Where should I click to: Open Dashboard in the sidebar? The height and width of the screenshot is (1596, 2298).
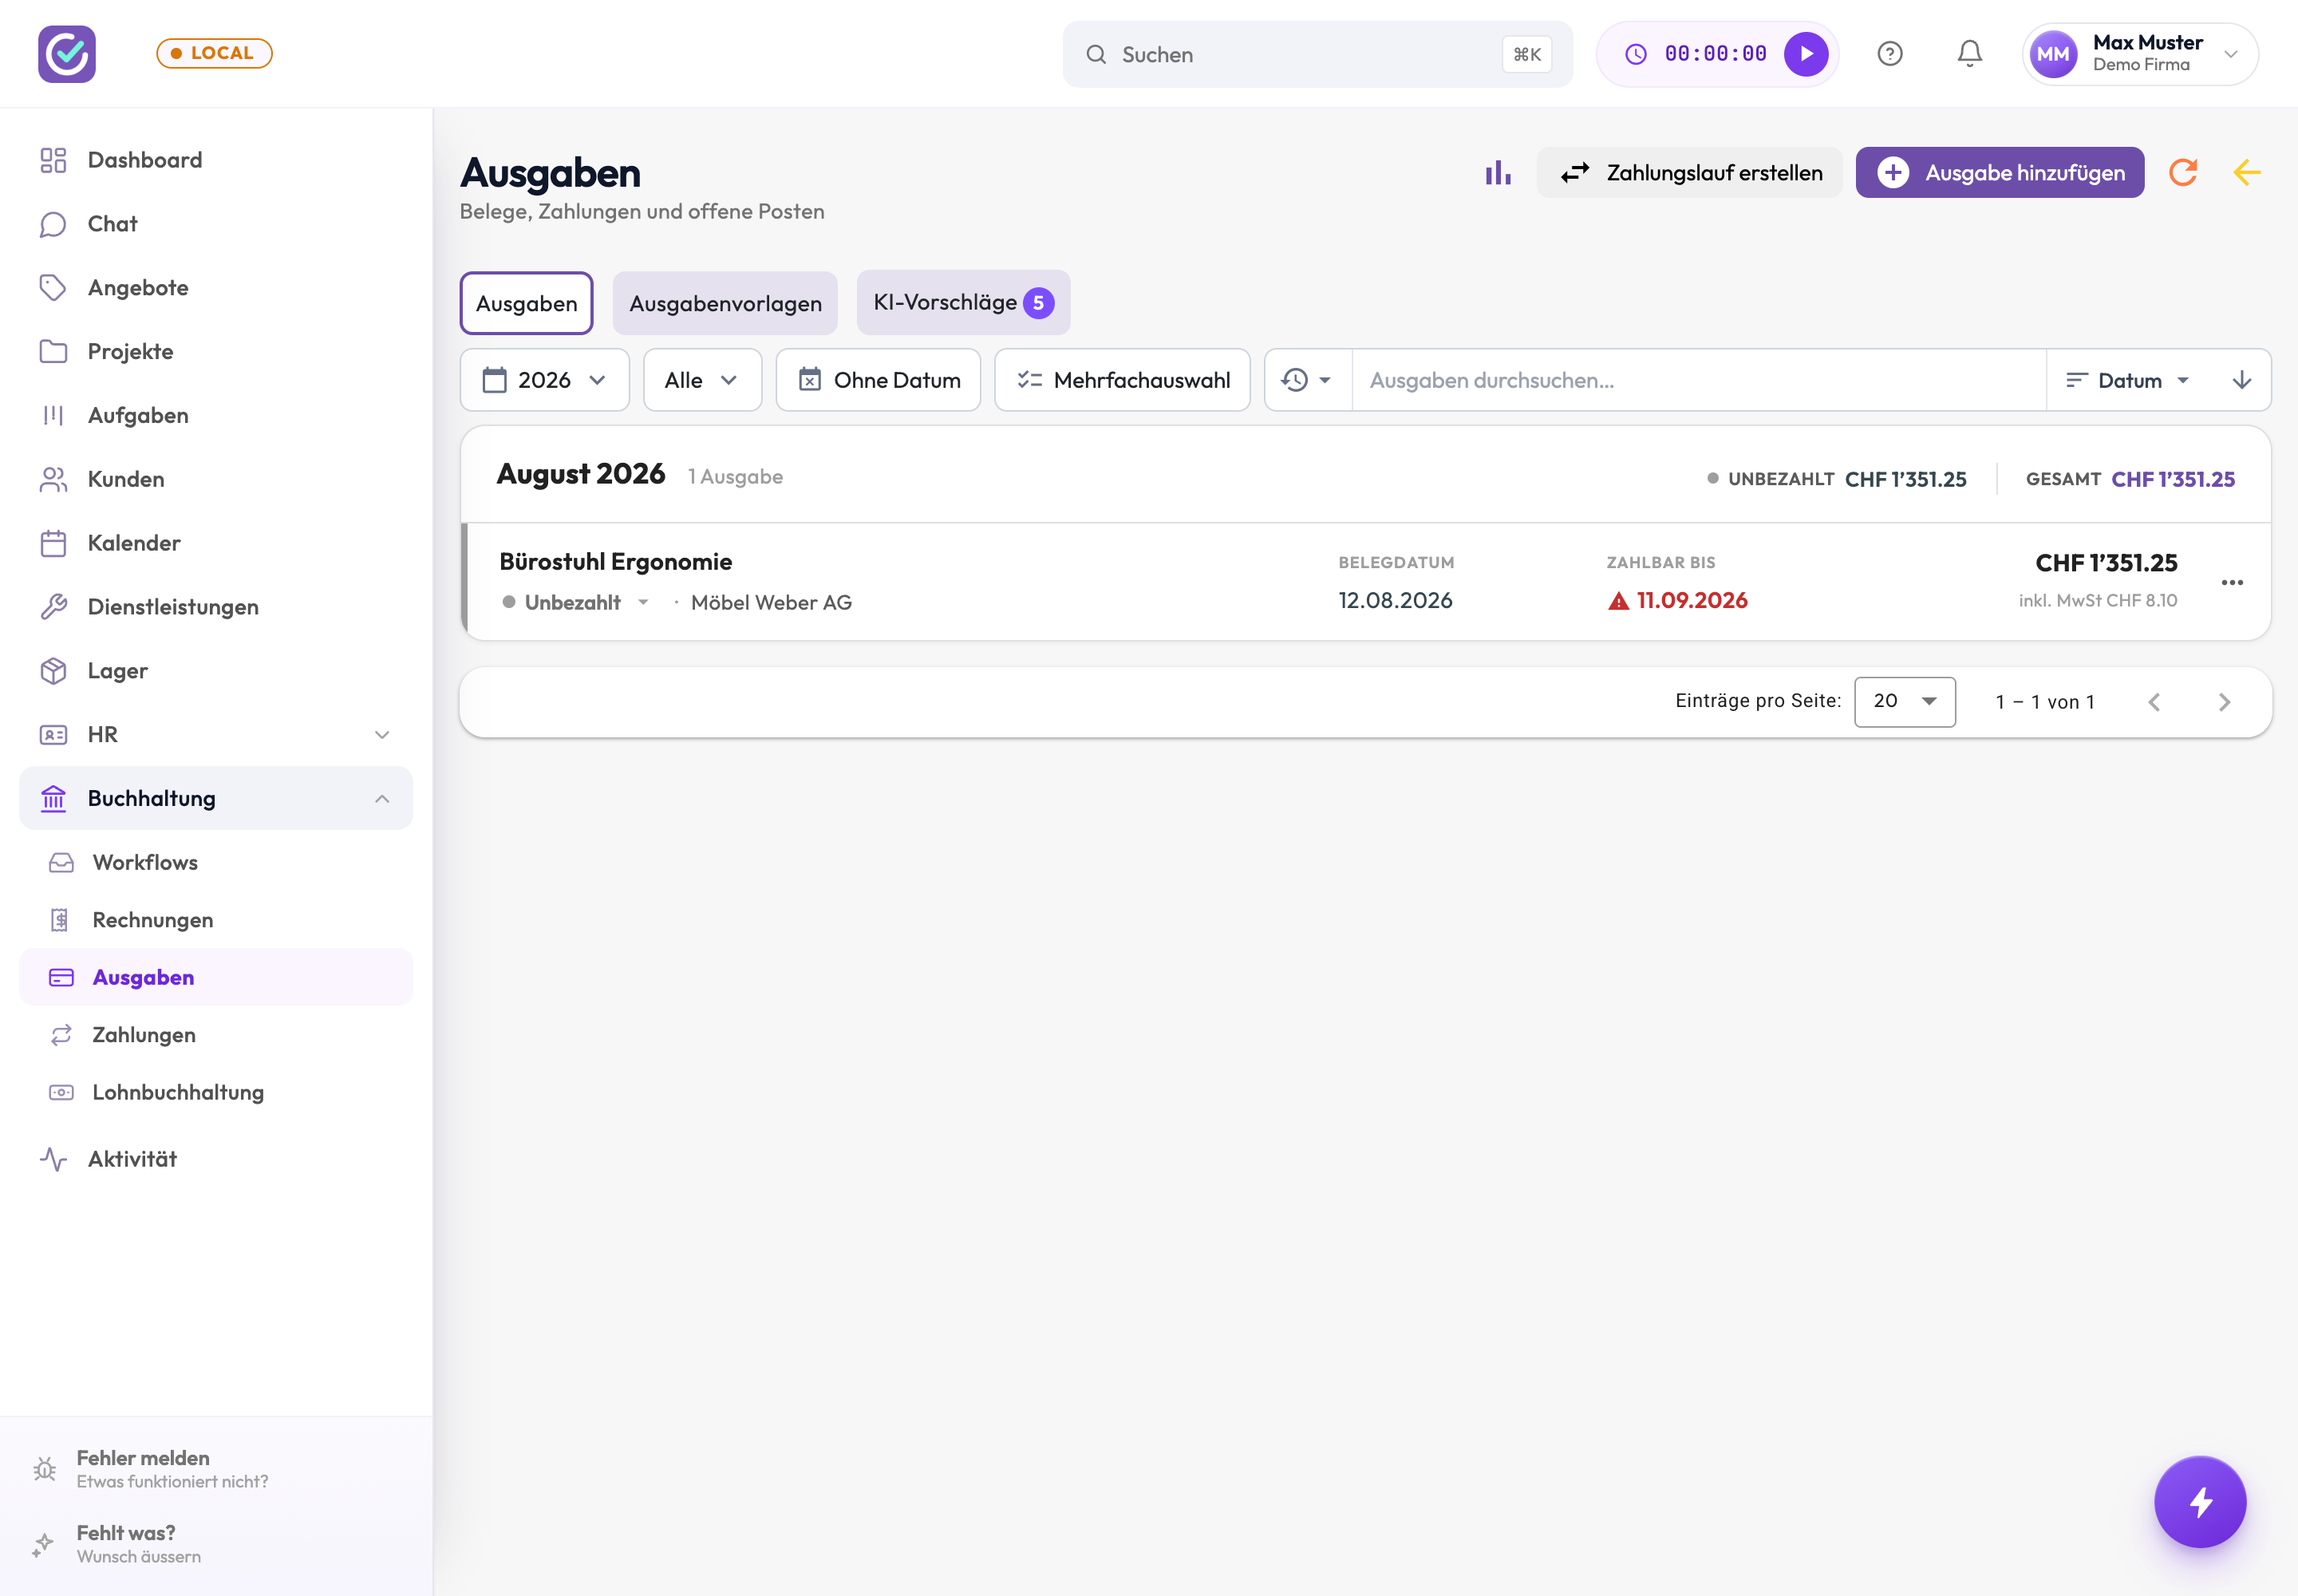click(x=216, y=160)
